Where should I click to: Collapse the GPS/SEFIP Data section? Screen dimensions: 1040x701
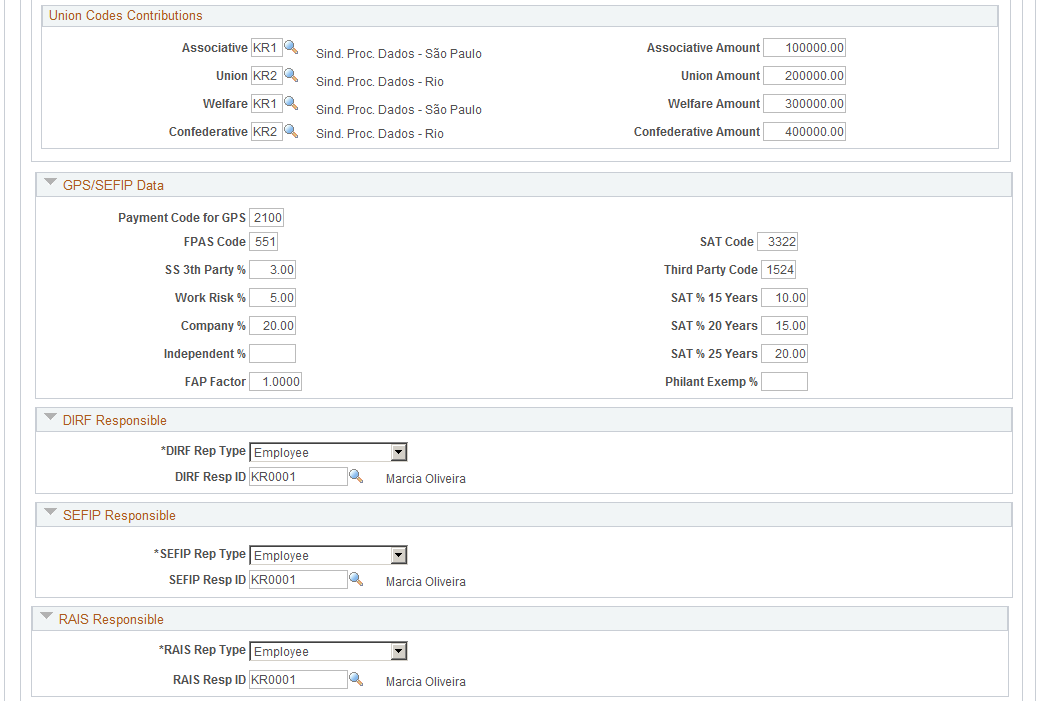(x=50, y=182)
